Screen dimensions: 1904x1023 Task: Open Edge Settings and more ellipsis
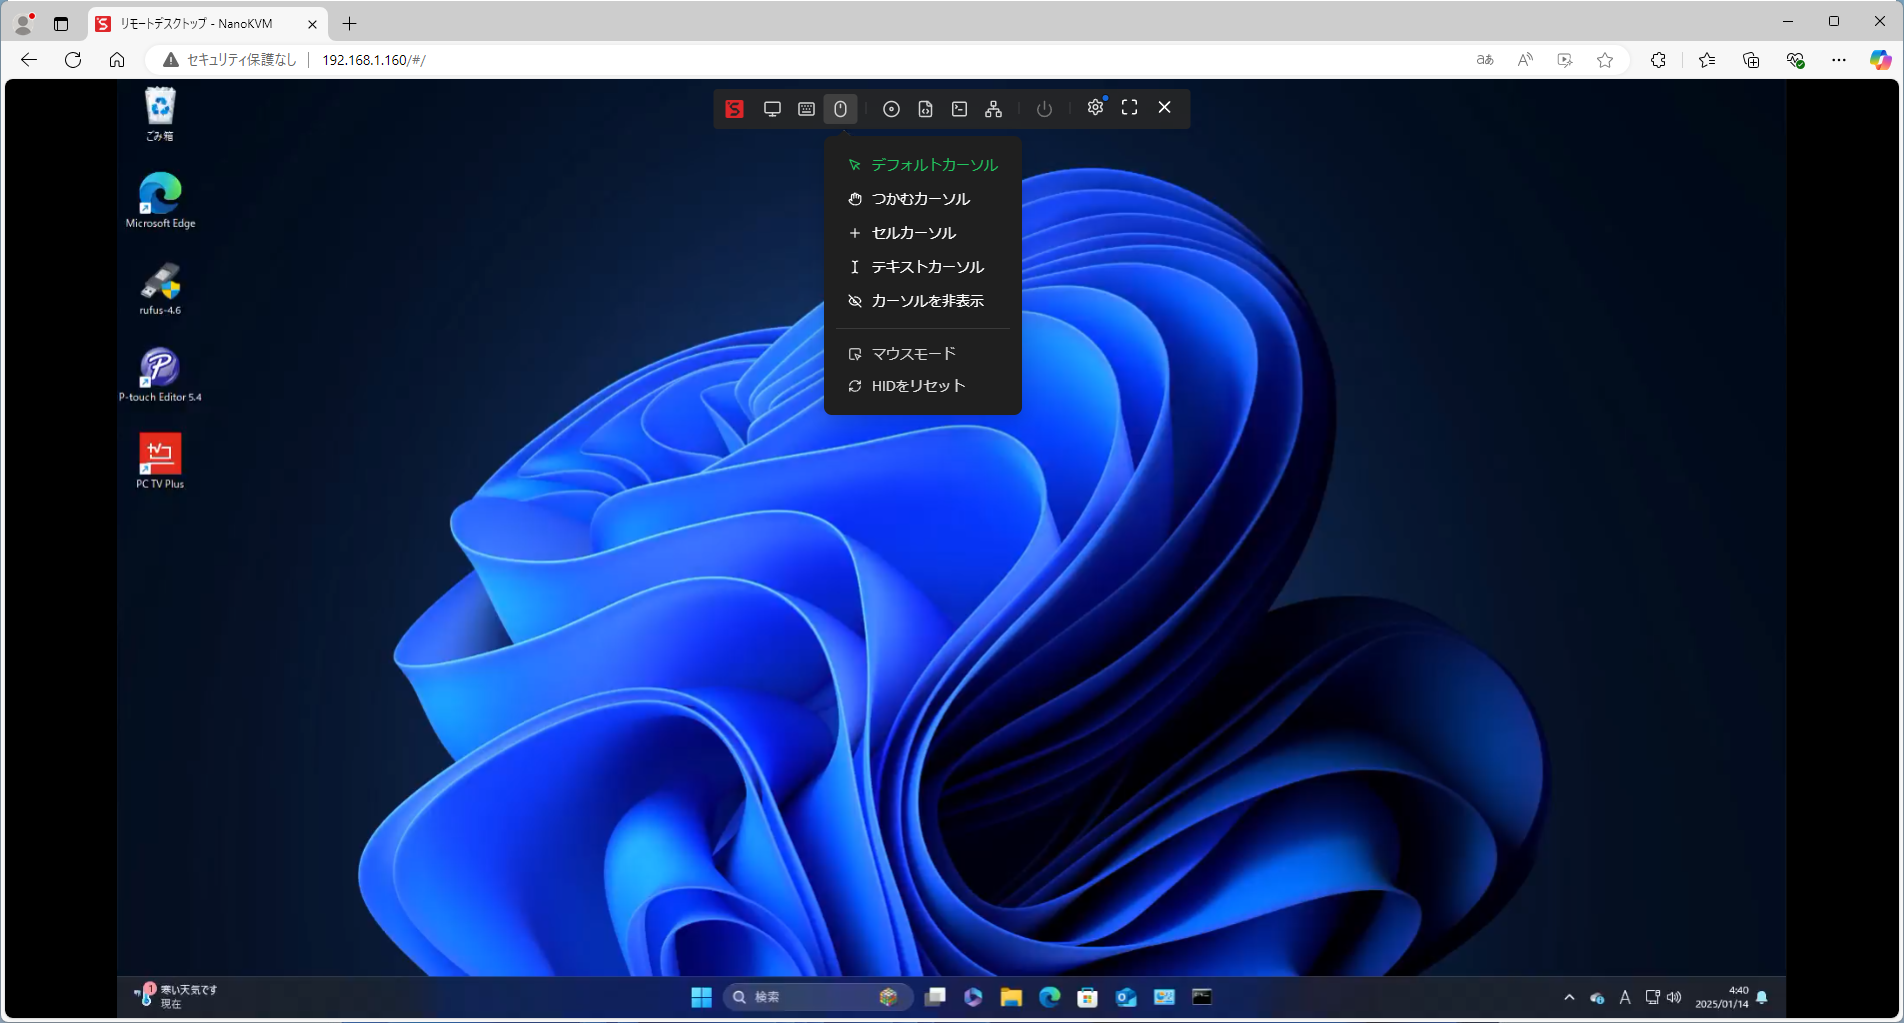tap(1839, 60)
